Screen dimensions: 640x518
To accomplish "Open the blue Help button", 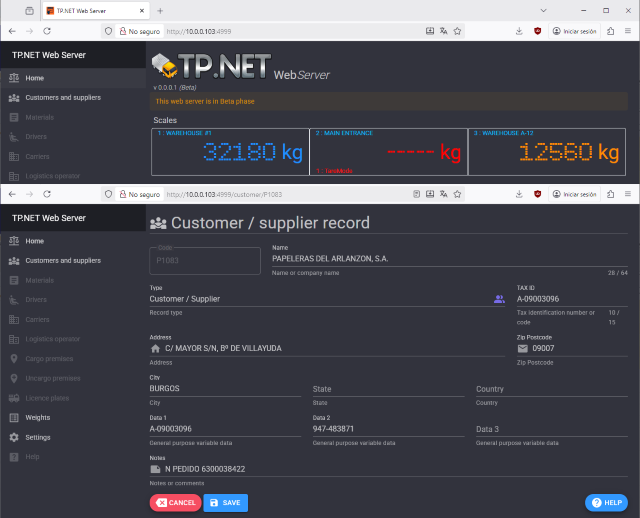I will click(x=606, y=503).
